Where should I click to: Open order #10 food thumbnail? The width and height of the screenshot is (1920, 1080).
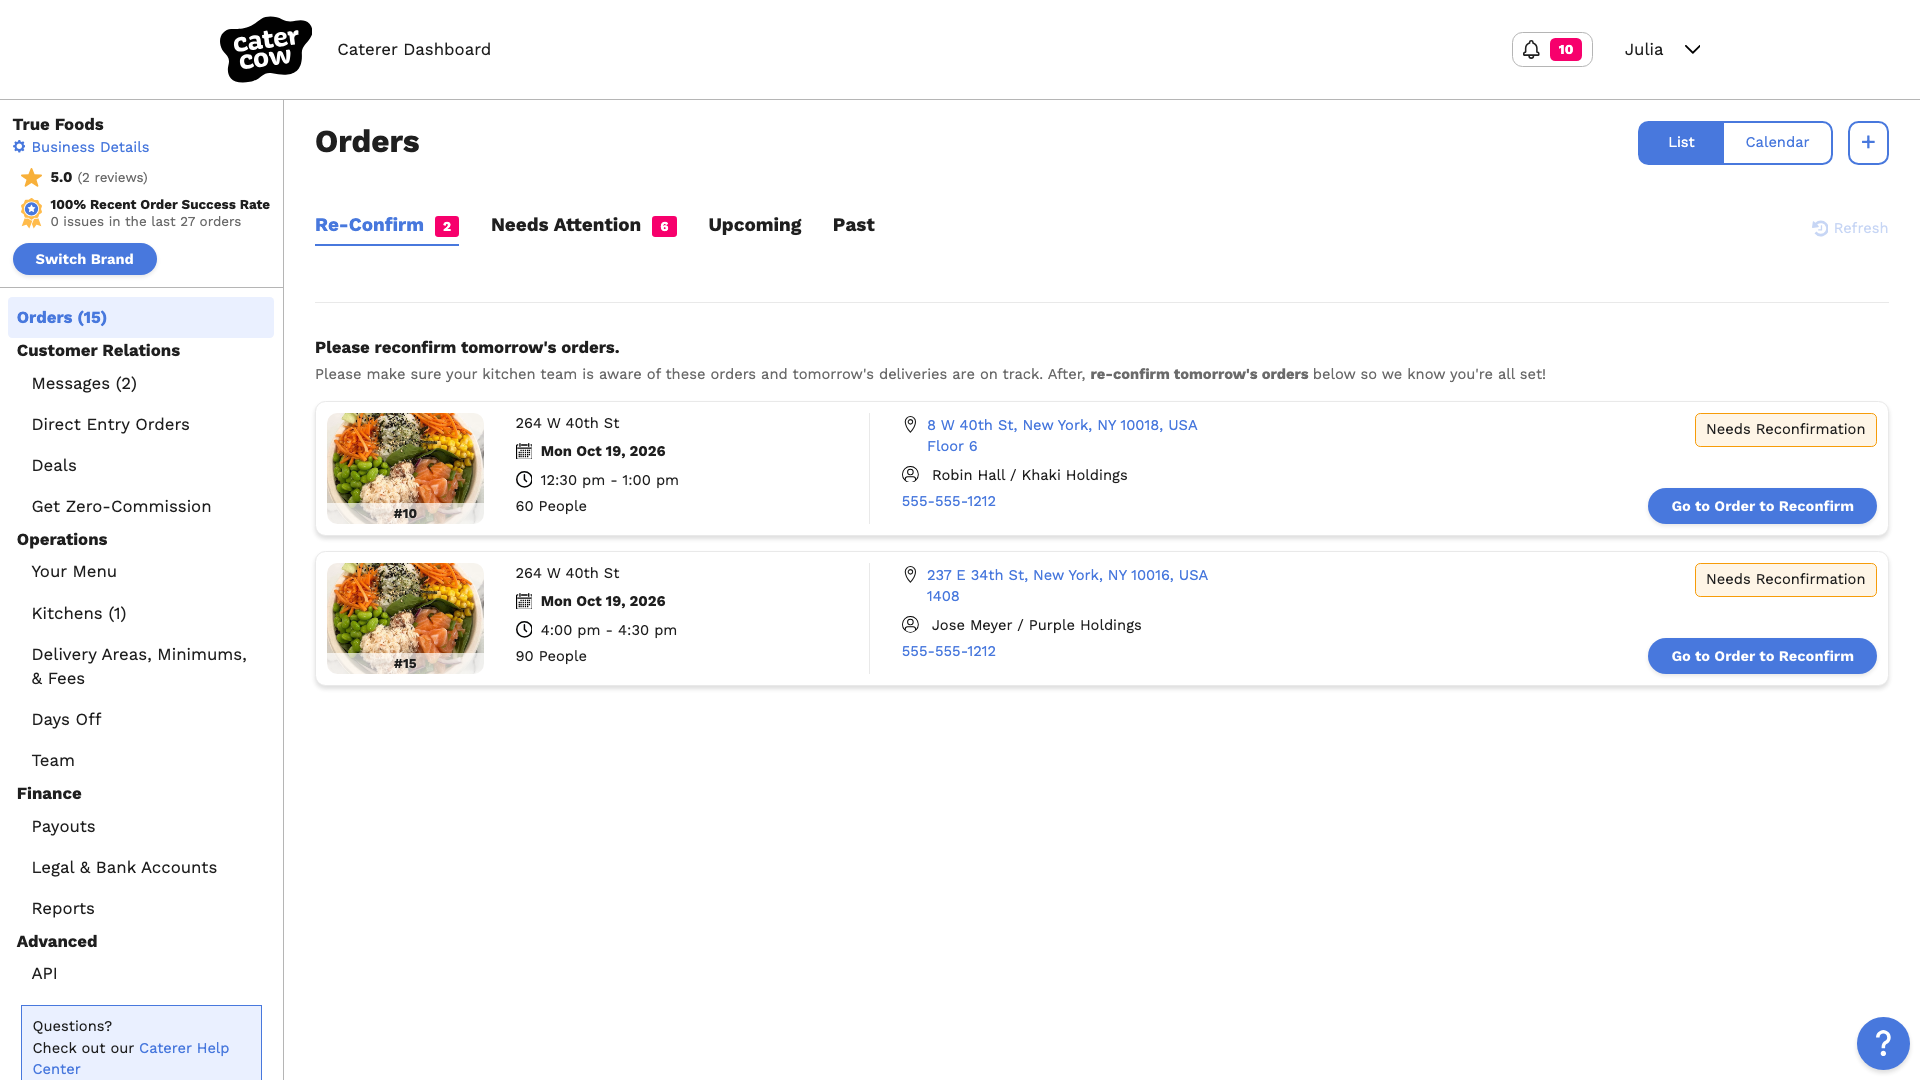click(x=405, y=468)
